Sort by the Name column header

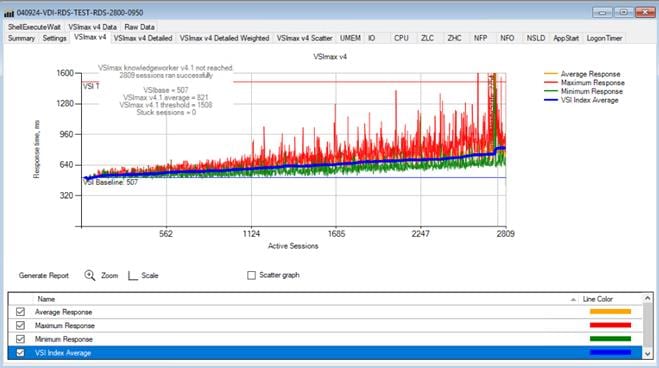pos(46,299)
